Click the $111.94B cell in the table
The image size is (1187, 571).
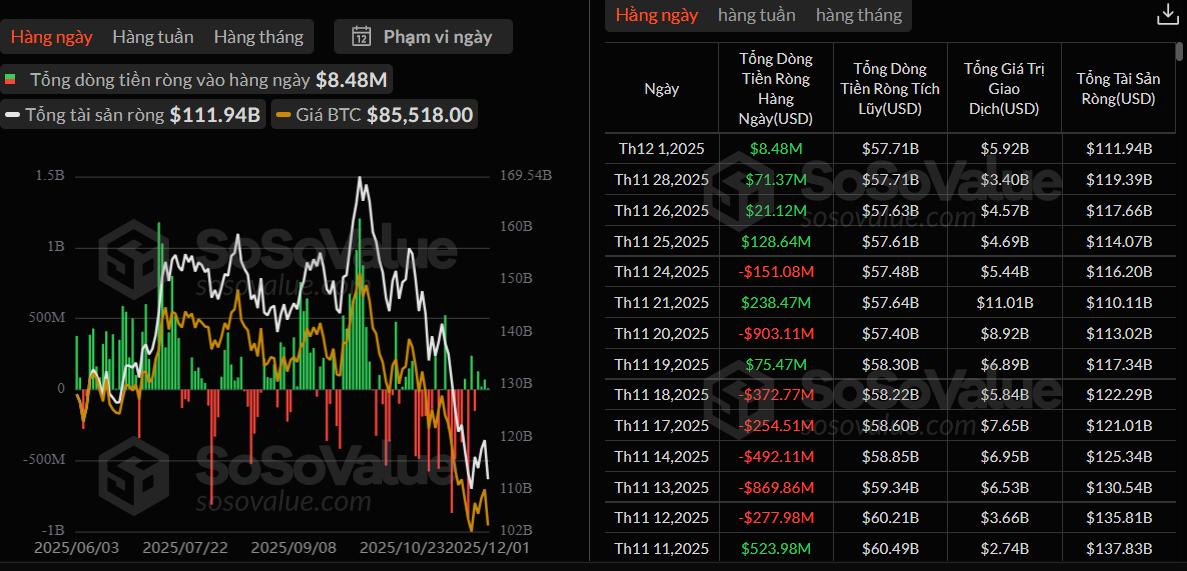[x=1119, y=149]
